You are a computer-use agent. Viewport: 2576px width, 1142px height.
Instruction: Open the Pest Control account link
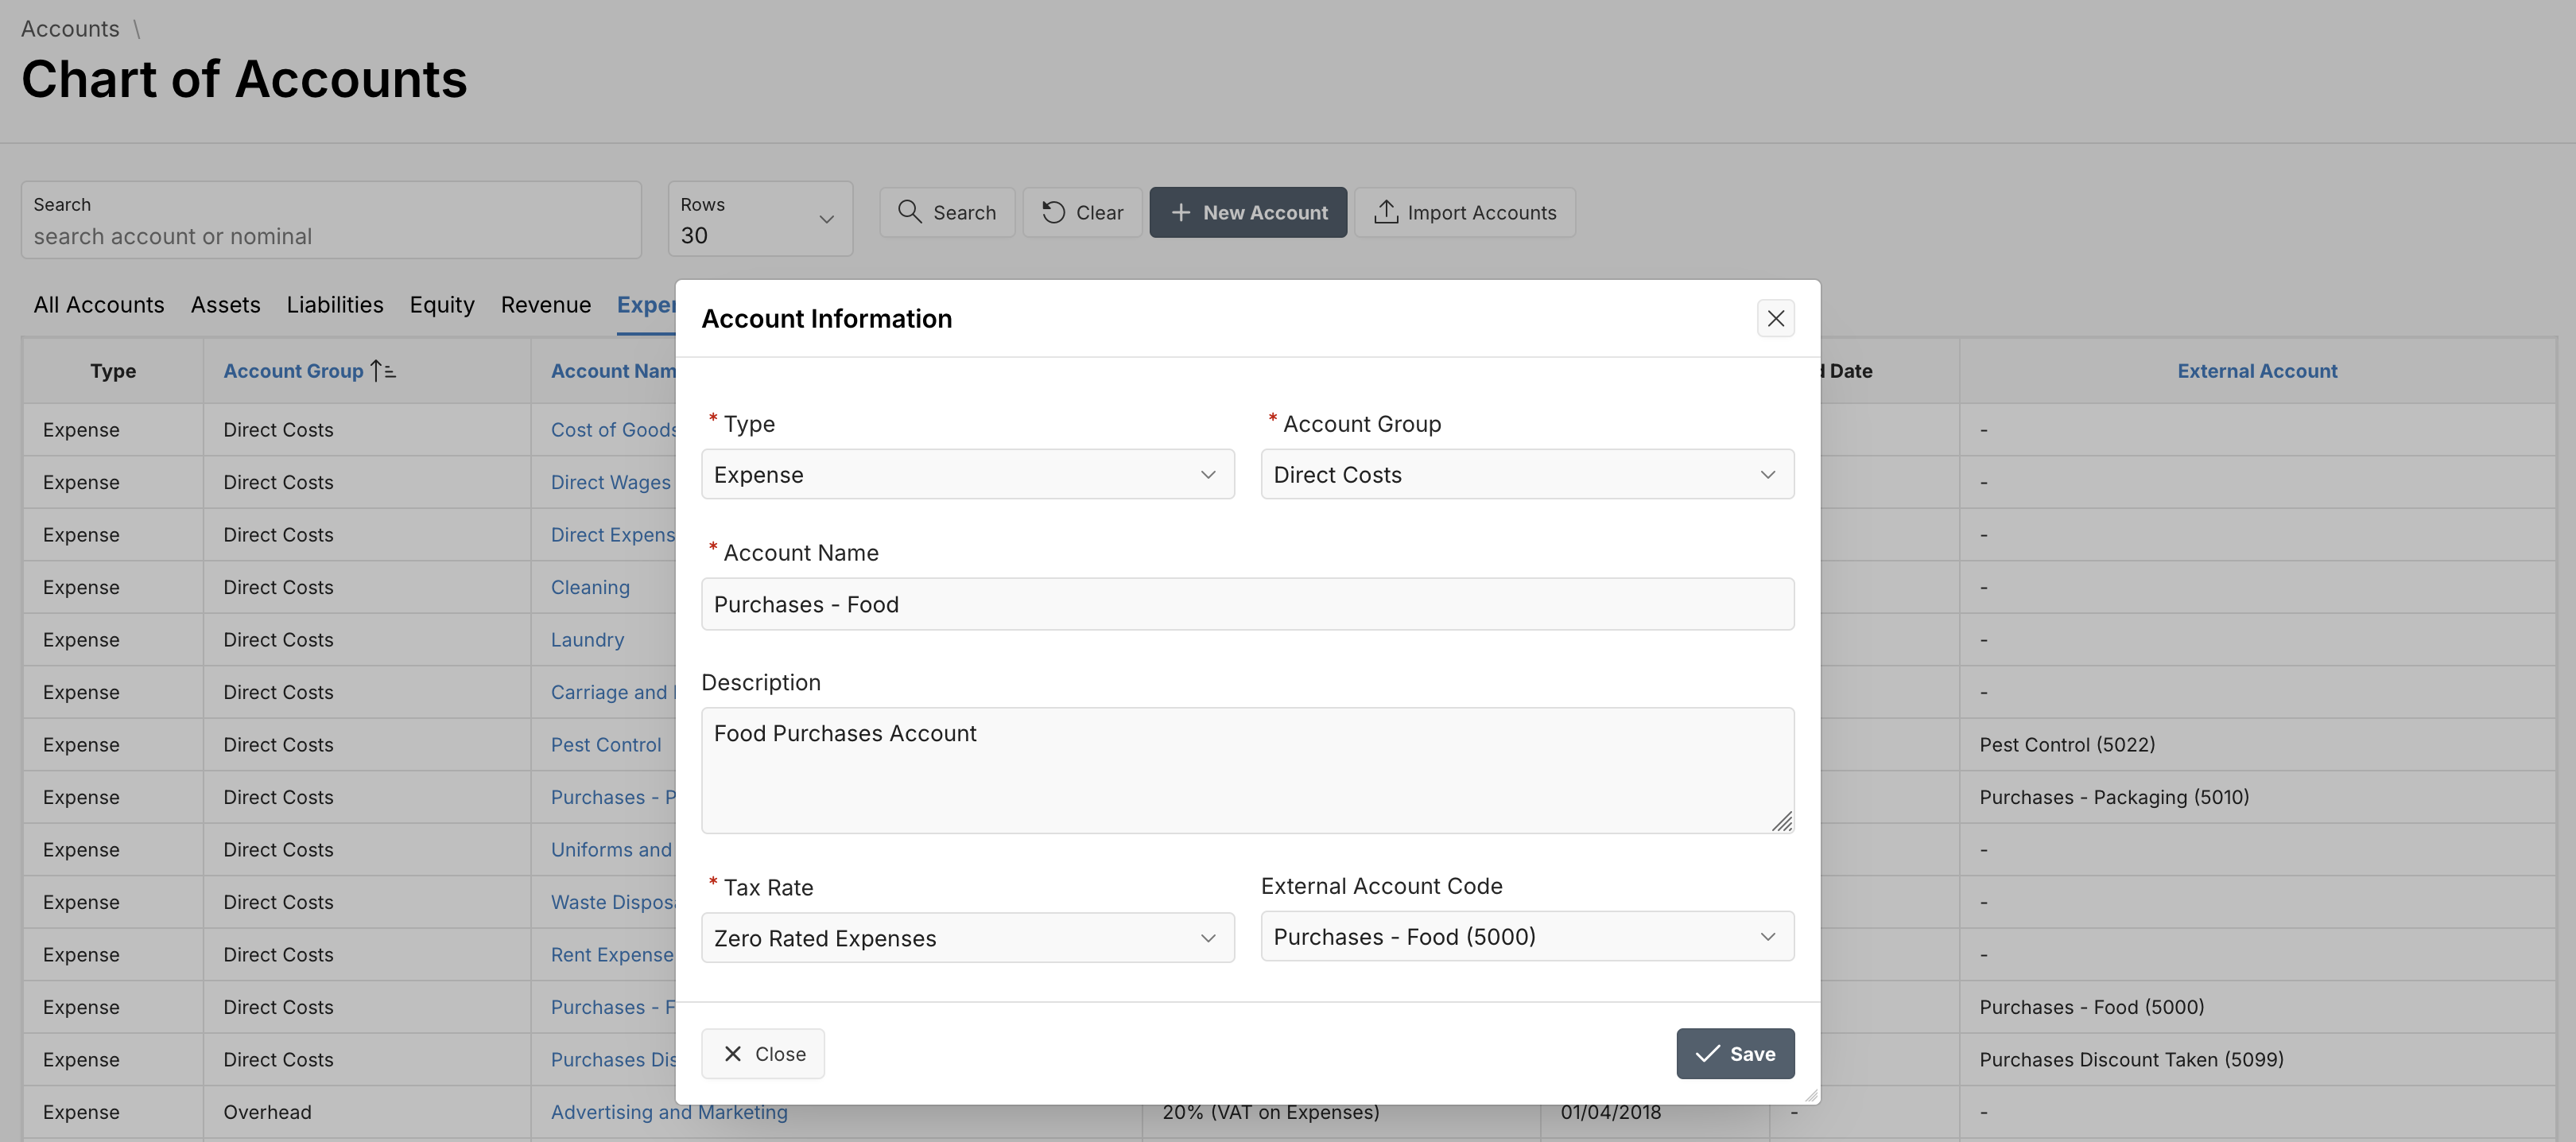(x=606, y=745)
